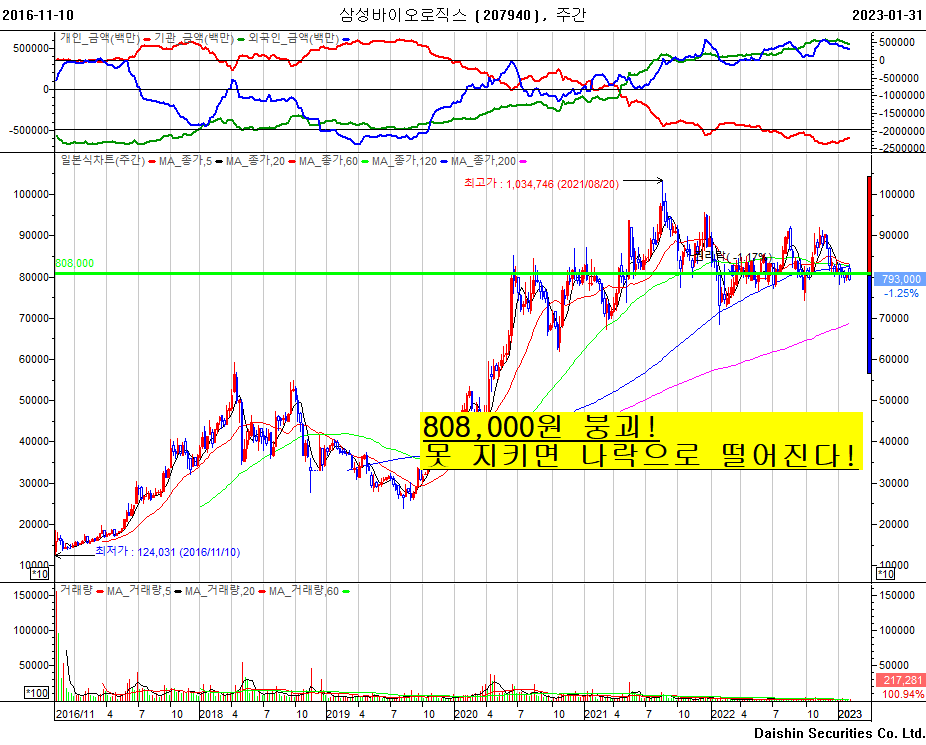Click the green 808,000 level label
This screenshot has width=926, height=745.
[x=74, y=263]
